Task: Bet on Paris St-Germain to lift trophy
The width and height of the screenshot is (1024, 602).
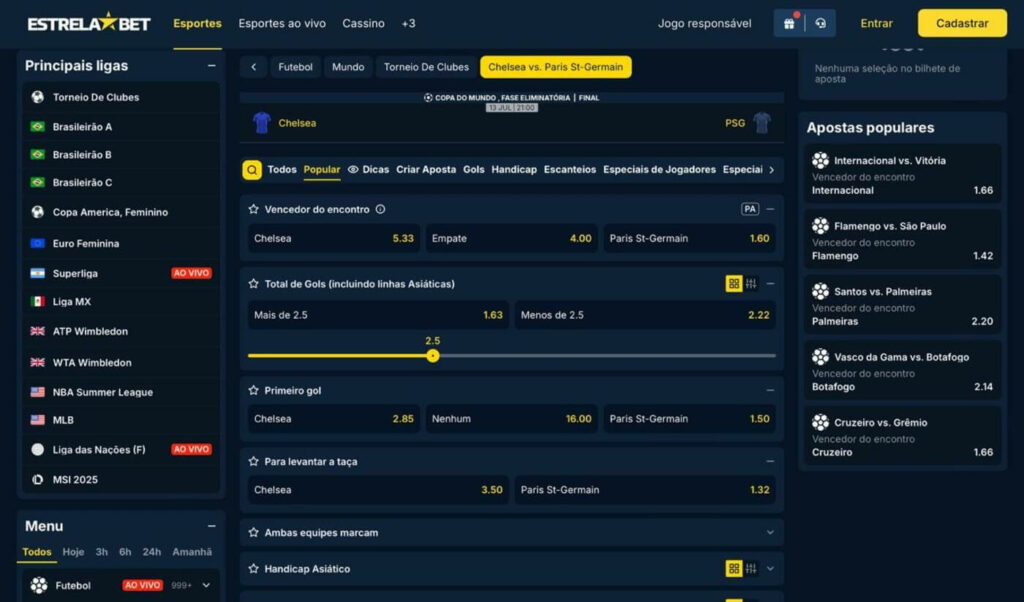Action: [x=645, y=490]
